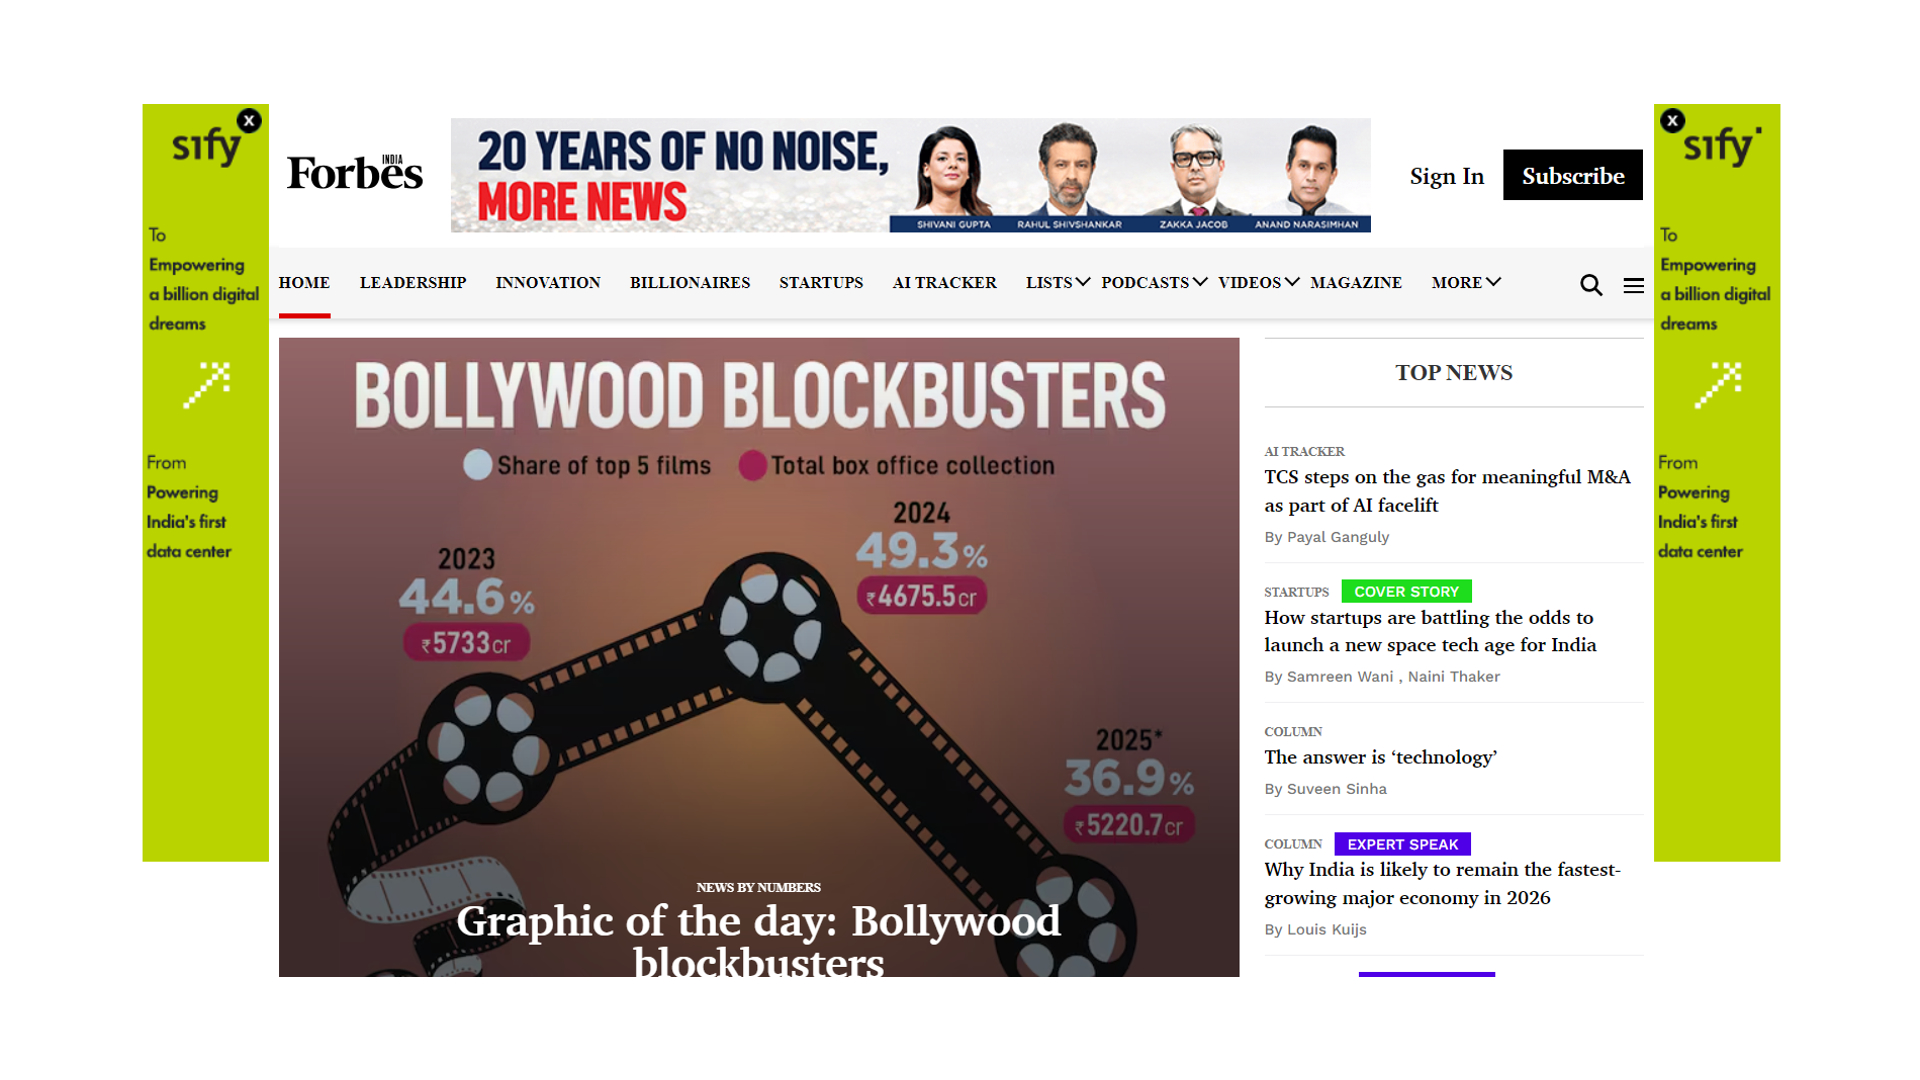Click the Sify logo in right ad
1920x1080 pixels.
point(1720,146)
